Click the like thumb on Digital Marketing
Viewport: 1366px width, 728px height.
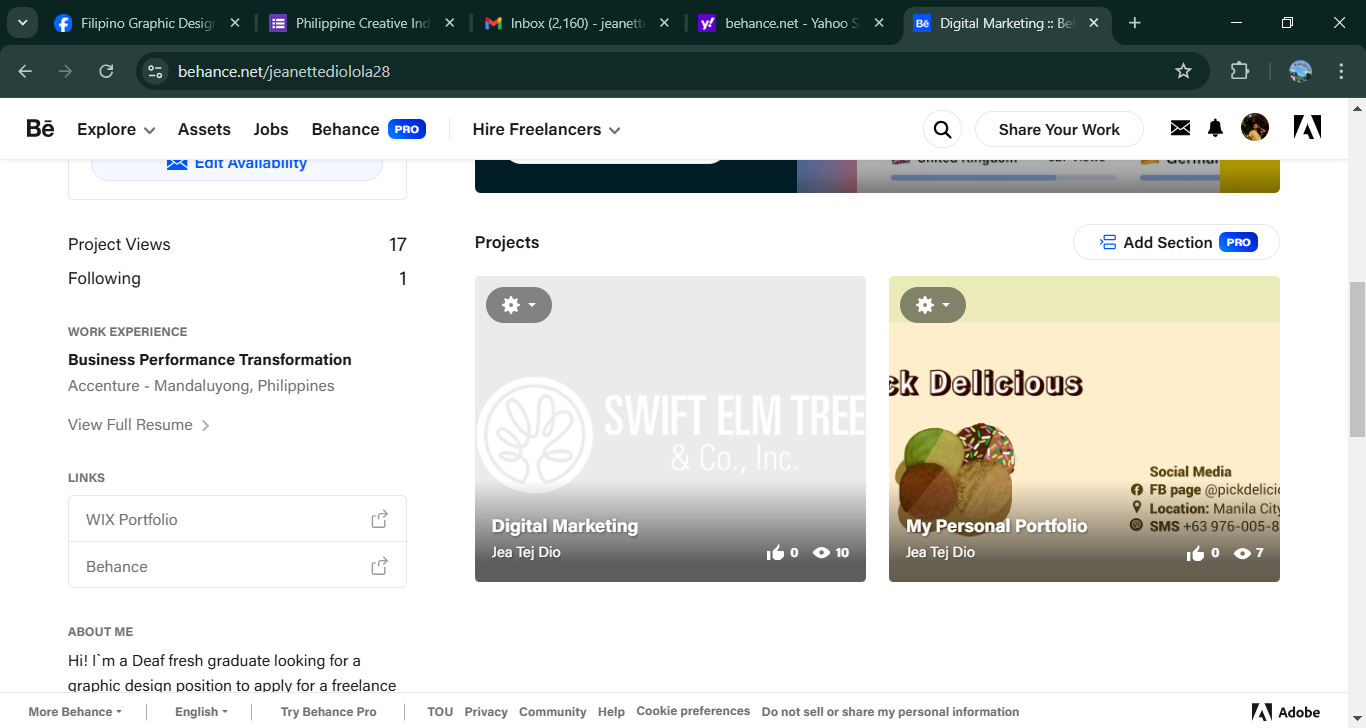click(x=775, y=553)
